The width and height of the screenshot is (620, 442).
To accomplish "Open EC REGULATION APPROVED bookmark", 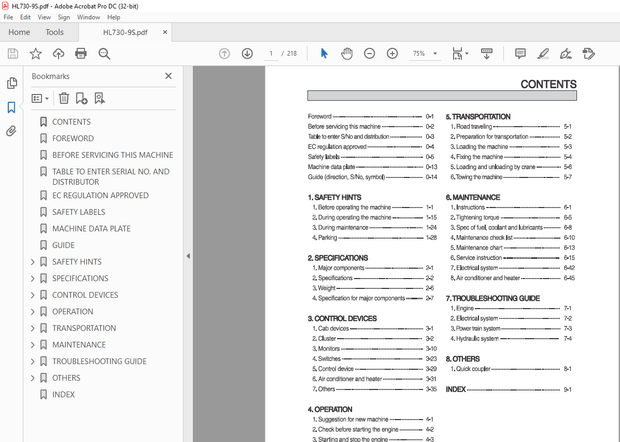I will tap(100, 195).
